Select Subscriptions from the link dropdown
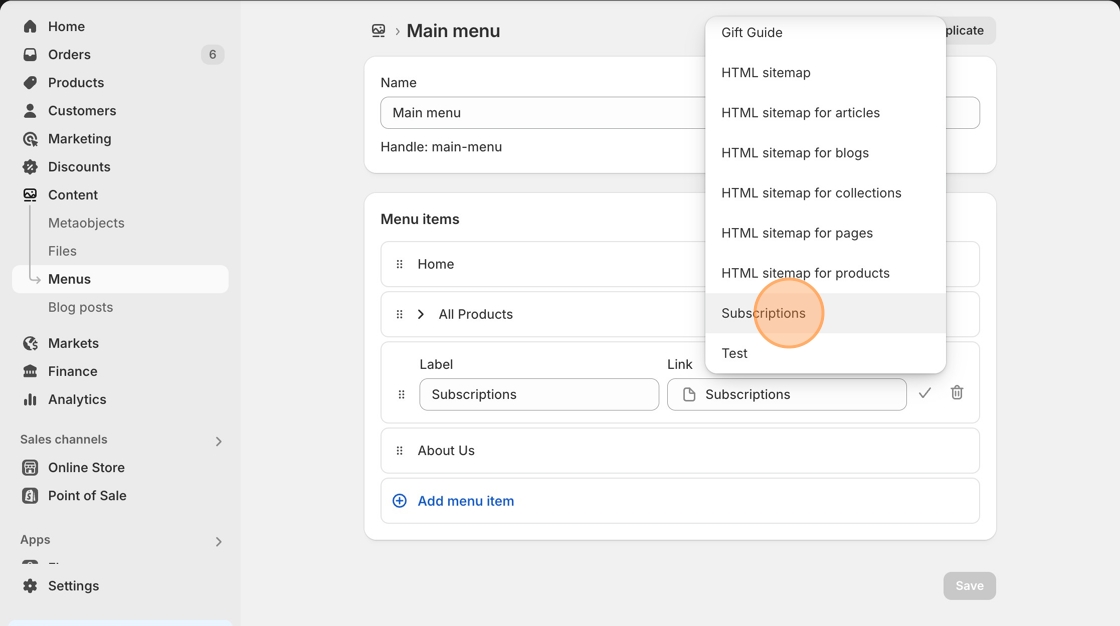 click(763, 313)
